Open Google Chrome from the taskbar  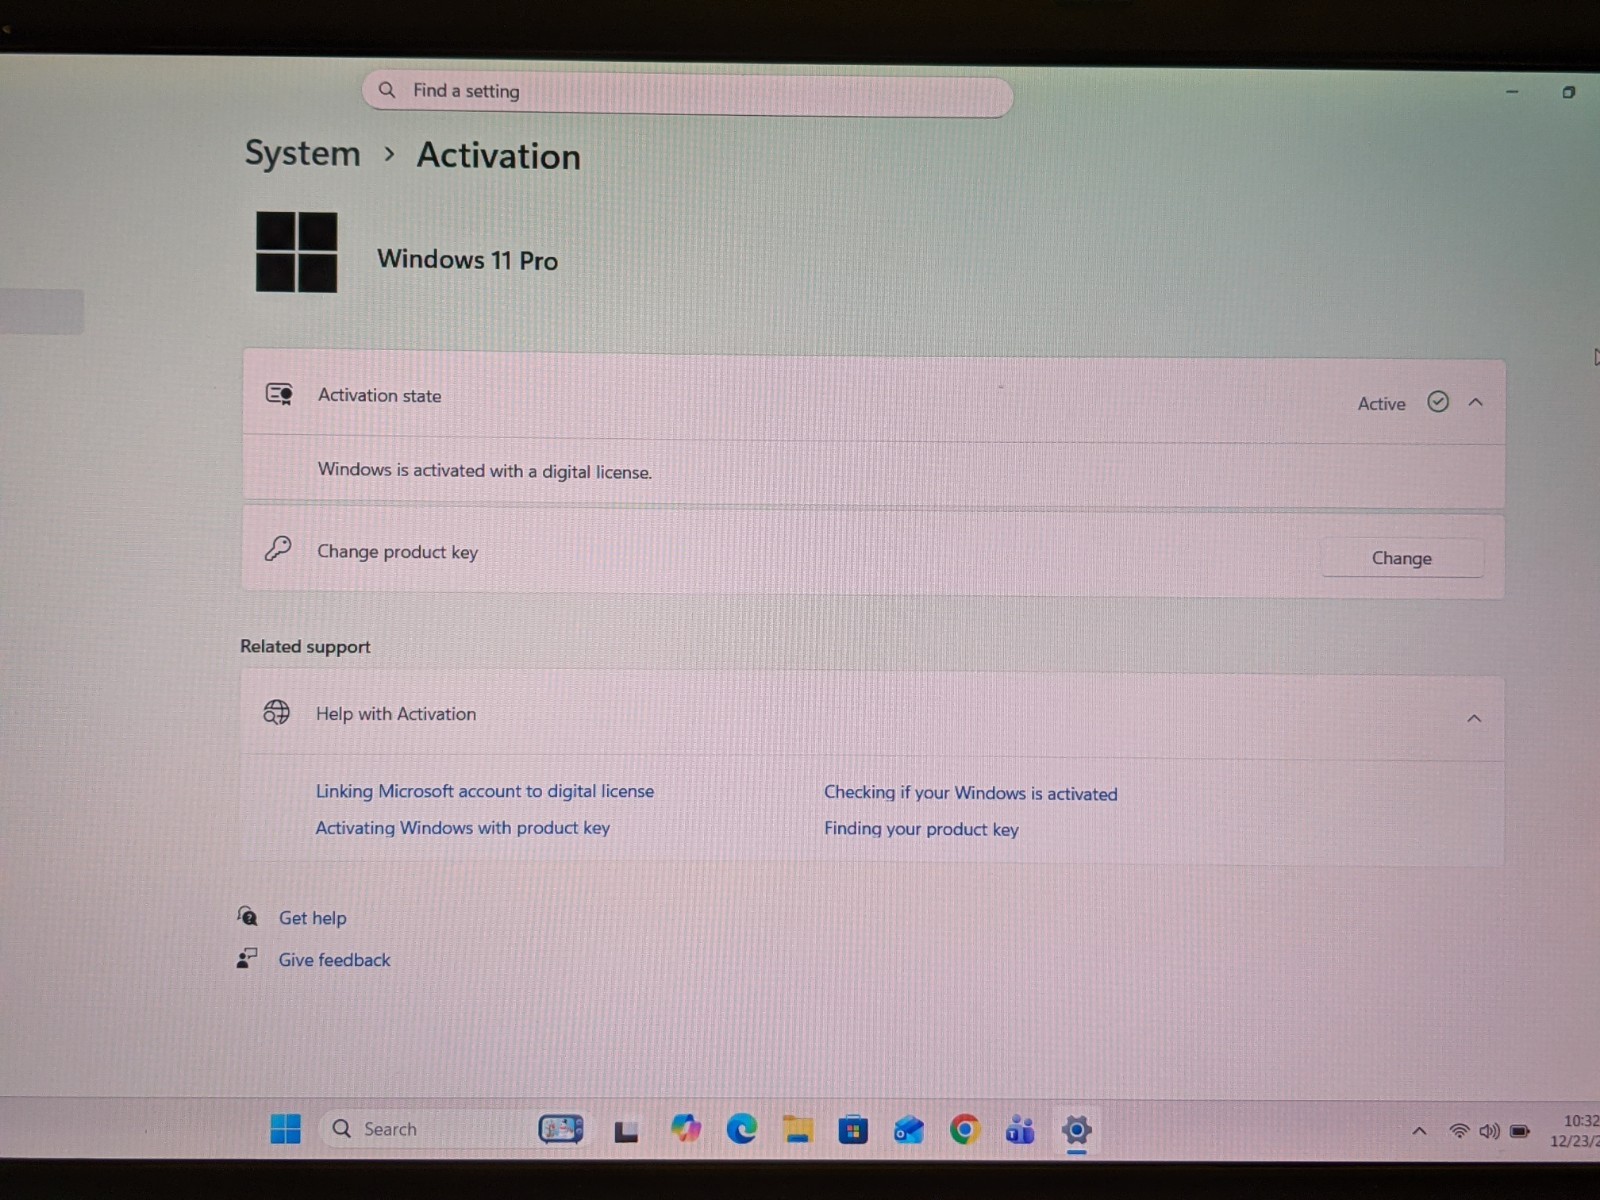coord(965,1130)
